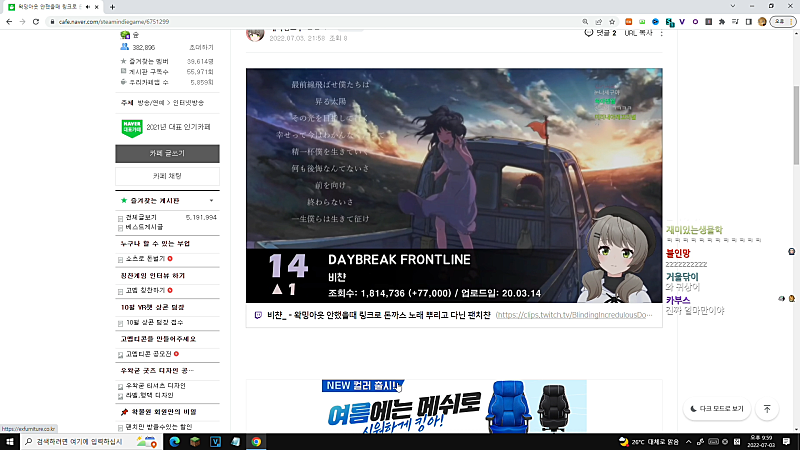The image size is (800, 450).
Task: Open the Windows notification center icon
Action: (x=787, y=442)
